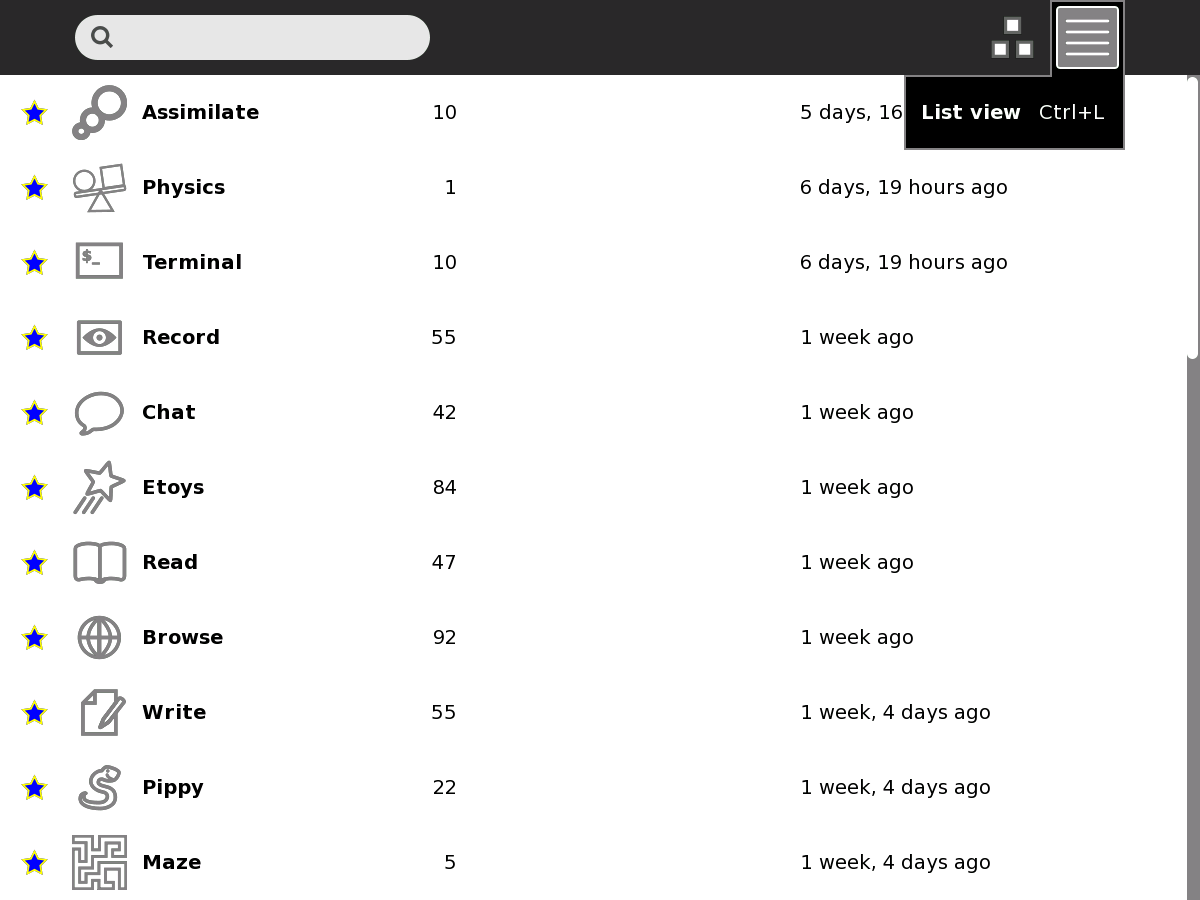
Task: Toggle the favorite star next to Maze
Action: 34,863
